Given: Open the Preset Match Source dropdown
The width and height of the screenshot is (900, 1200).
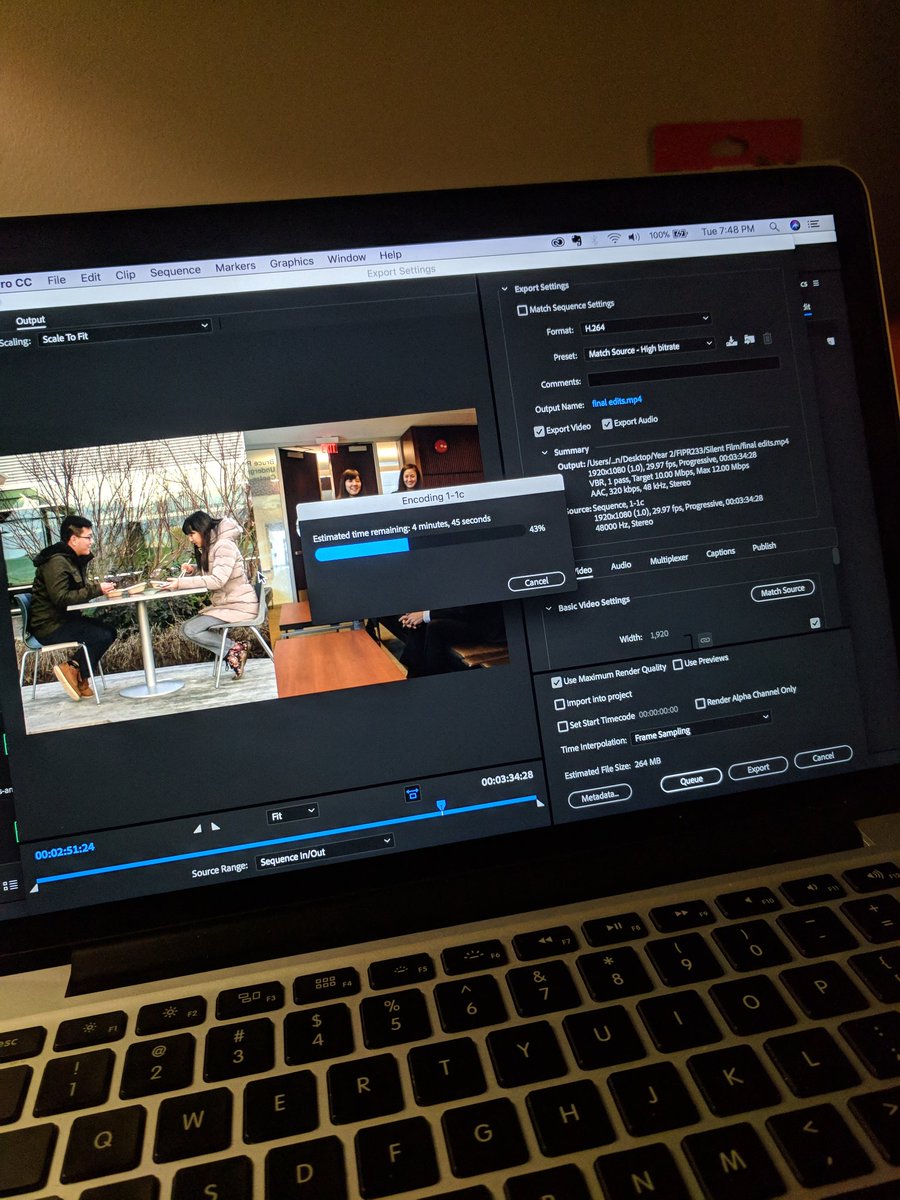Looking at the screenshot, I should coord(649,350).
